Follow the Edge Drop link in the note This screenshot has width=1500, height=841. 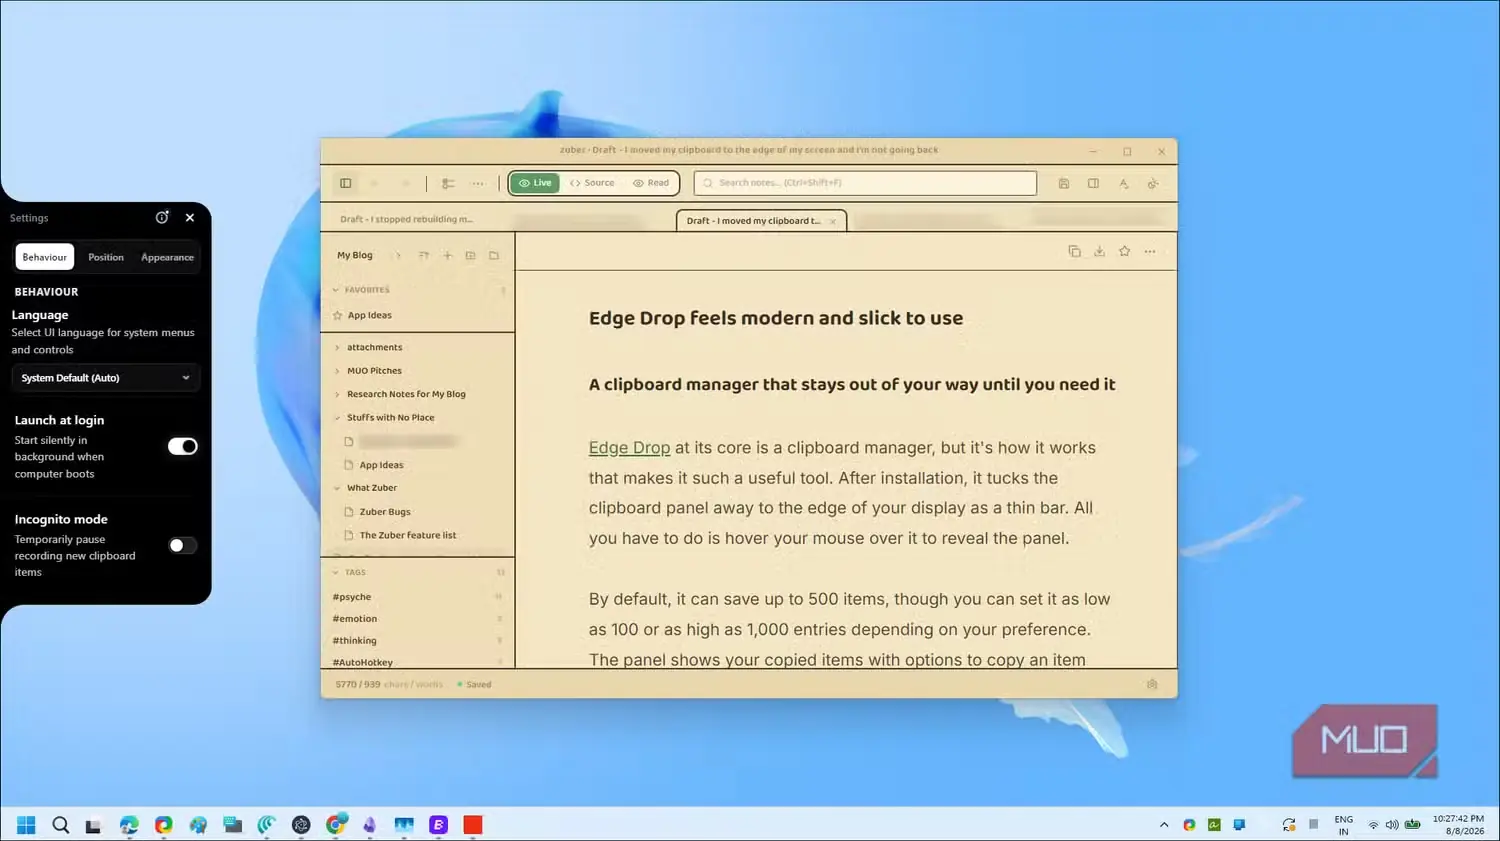629,448
